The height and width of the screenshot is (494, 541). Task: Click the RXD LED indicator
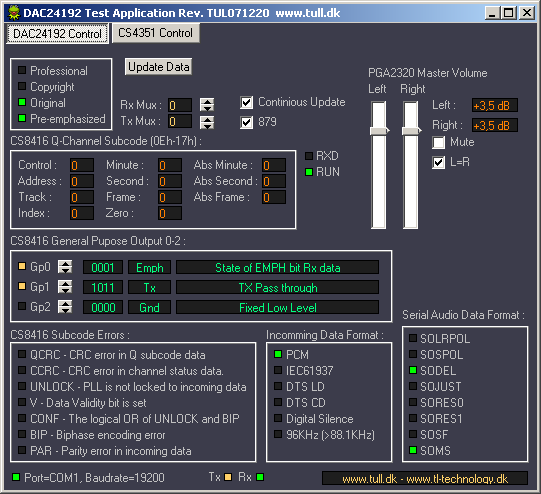(309, 156)
